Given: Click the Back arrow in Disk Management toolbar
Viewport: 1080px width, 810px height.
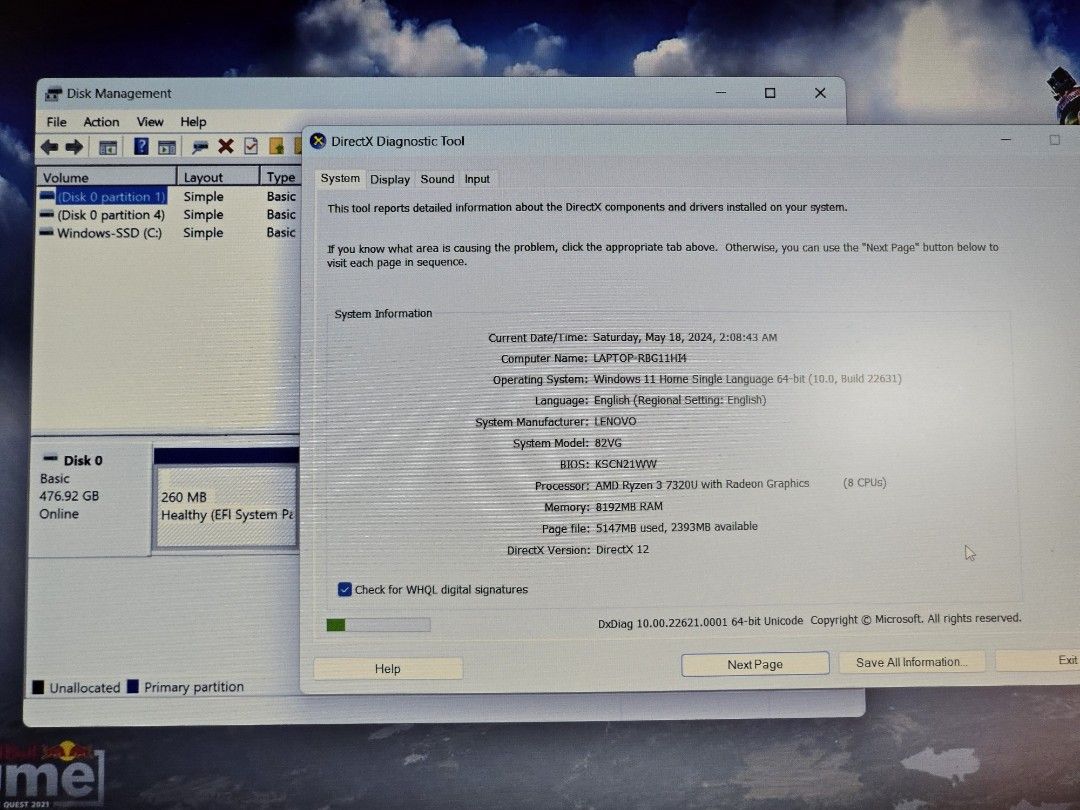Looking at the screenshot, I should pos(49,147).
